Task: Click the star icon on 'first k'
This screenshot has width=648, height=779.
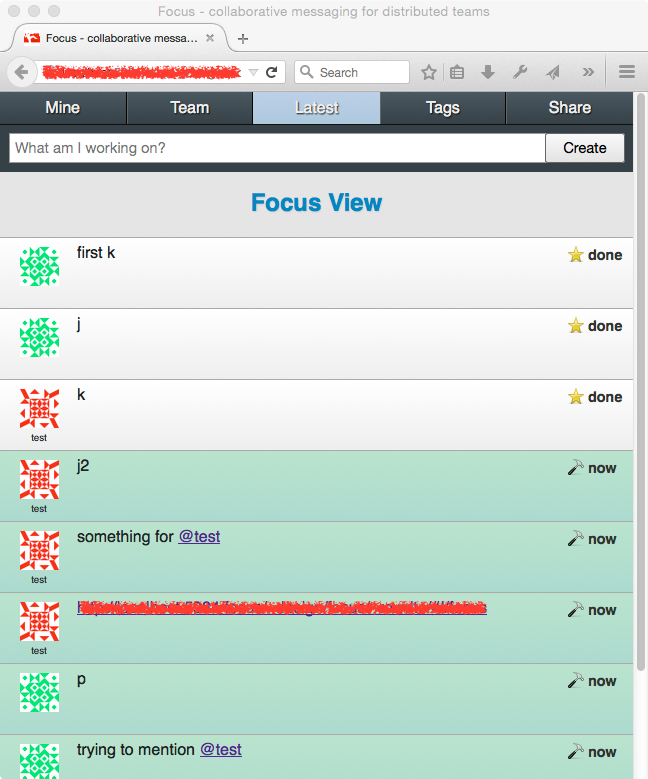Action: tap(575, 255)
